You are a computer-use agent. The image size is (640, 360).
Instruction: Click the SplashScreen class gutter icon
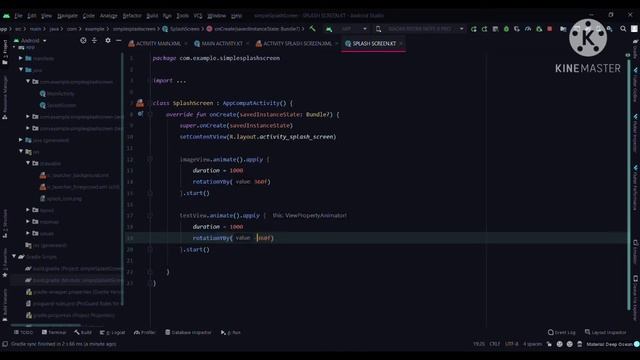tap(140, 103)
